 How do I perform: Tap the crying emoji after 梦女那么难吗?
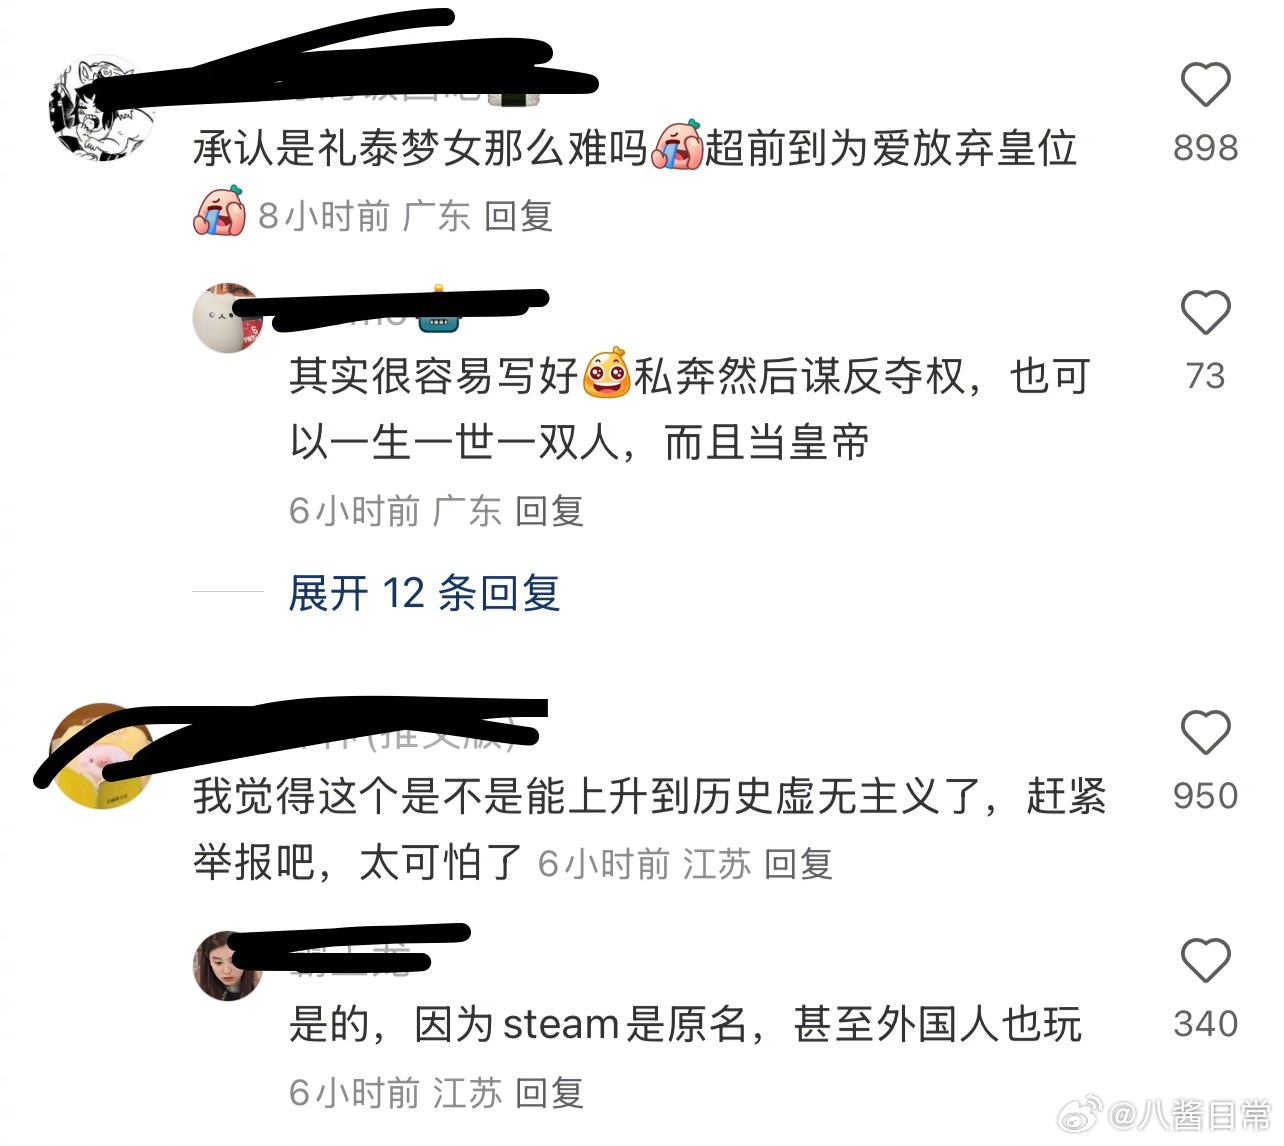677,147
